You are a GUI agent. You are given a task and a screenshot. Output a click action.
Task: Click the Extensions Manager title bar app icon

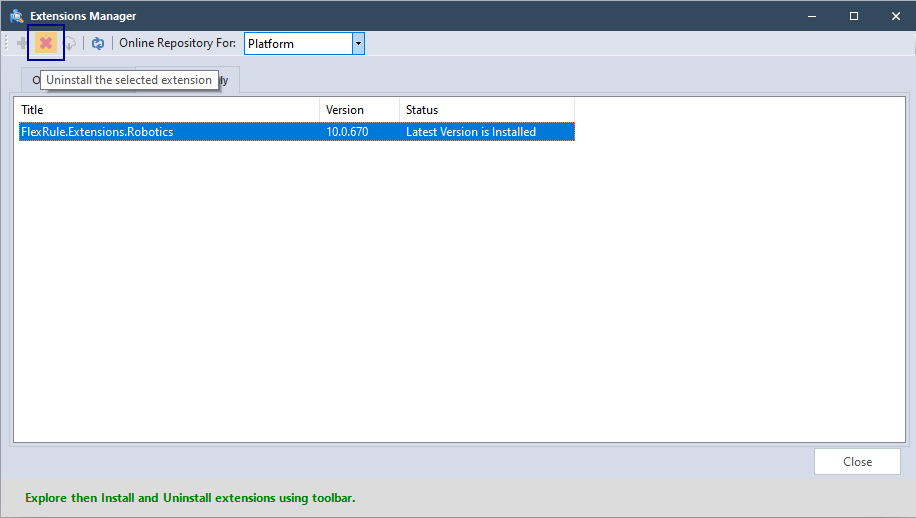pos(17,16)
